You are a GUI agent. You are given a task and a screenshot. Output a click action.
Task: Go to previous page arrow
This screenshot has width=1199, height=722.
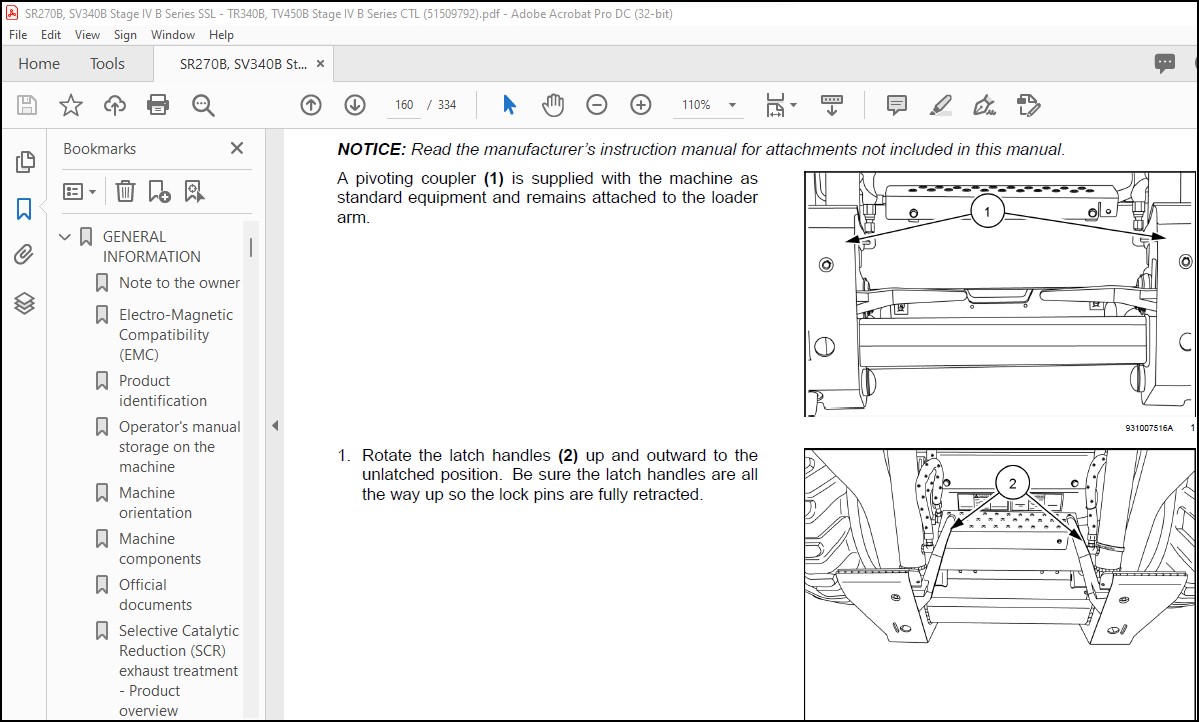[310, 105]
